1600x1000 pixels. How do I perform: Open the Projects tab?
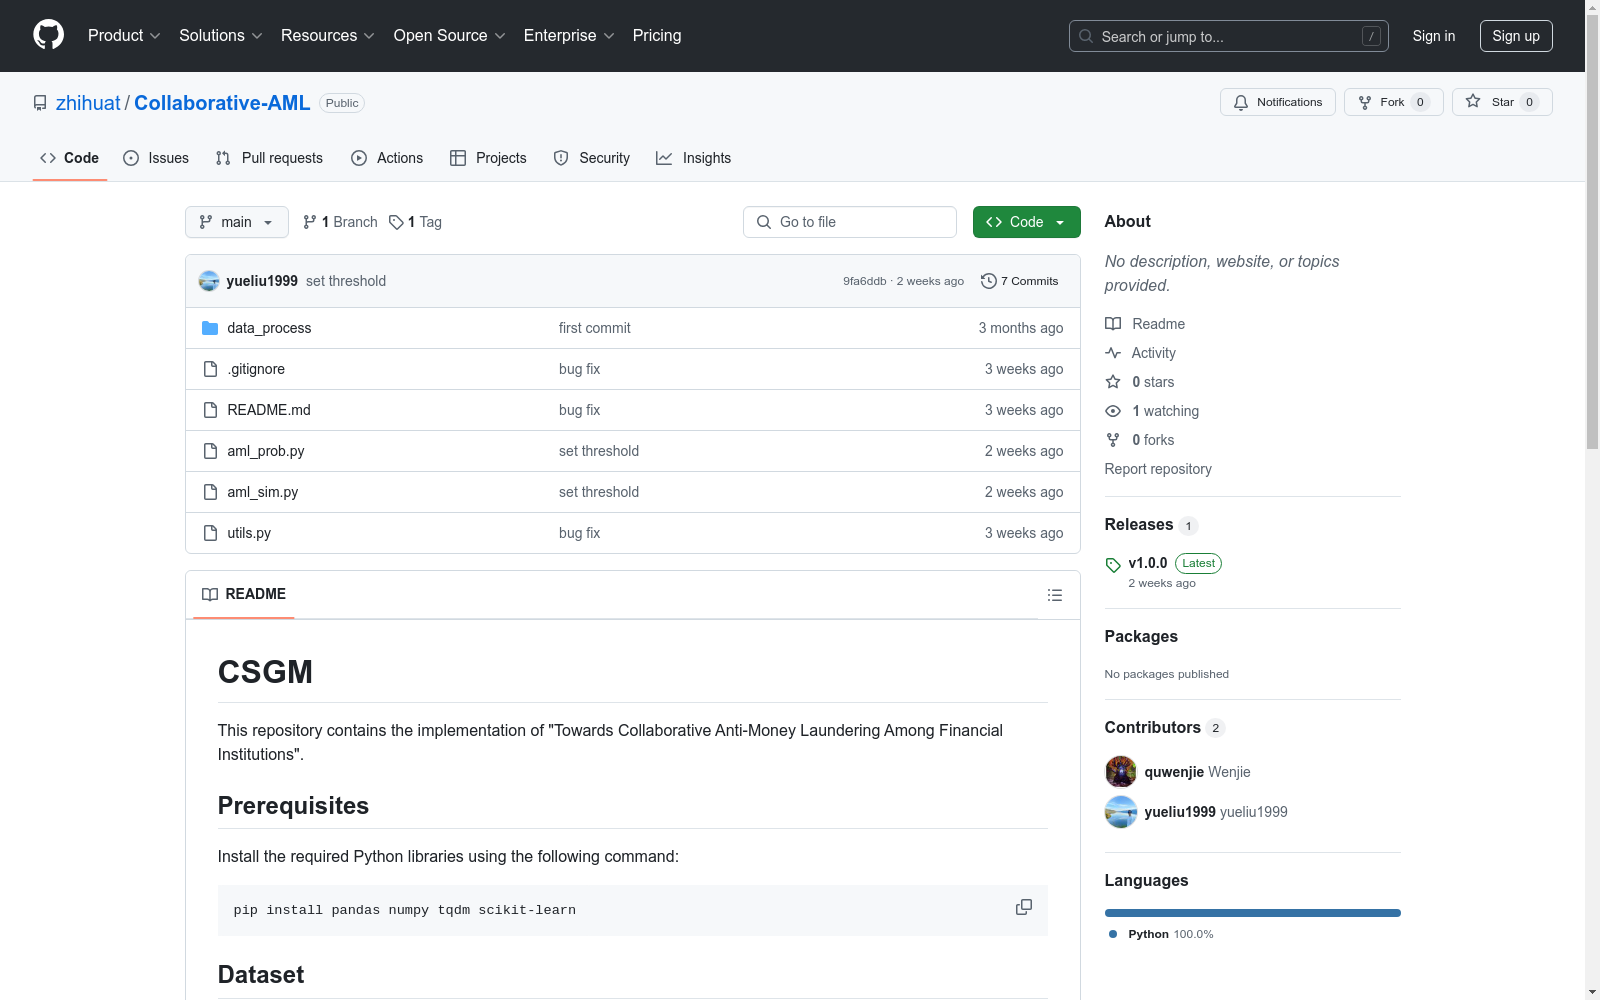488,158
